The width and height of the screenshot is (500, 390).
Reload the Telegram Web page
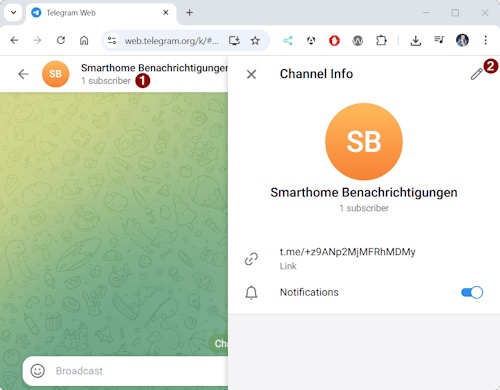(61, 41)
